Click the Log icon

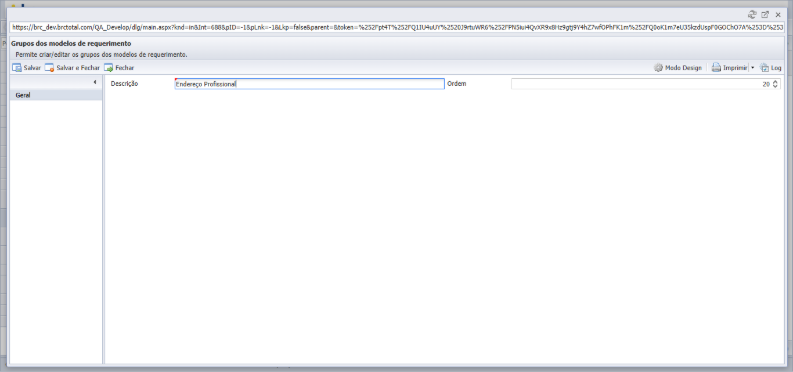tap(764, 68)
